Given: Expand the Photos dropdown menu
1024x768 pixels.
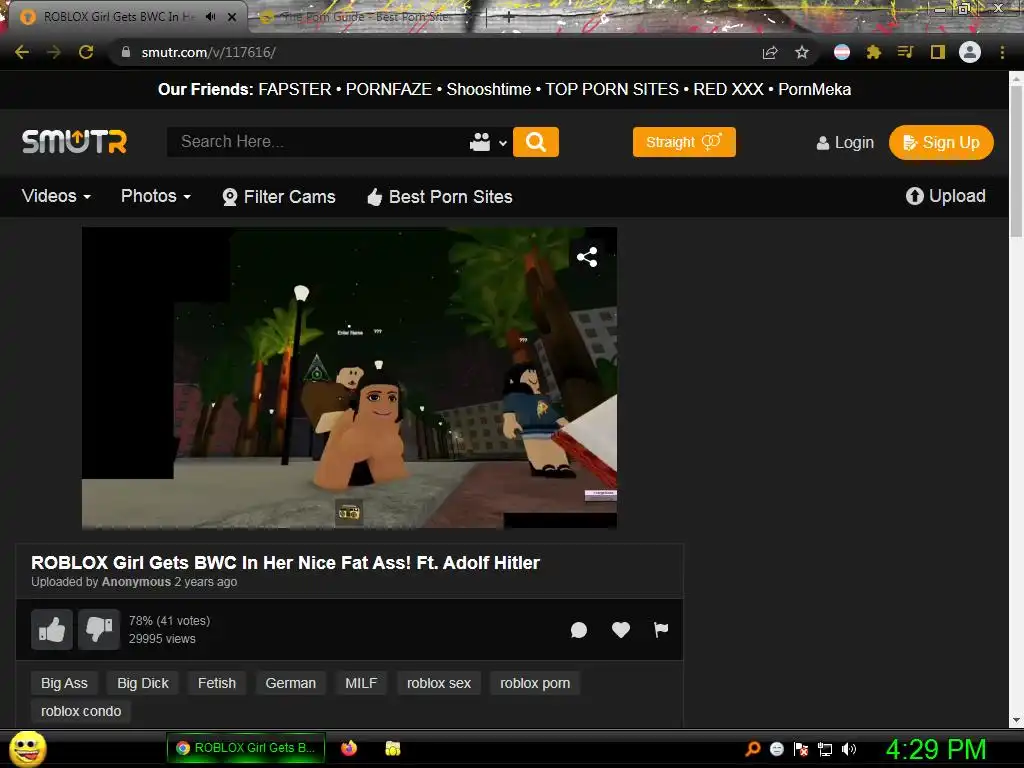Looking at the screenshot, I should point(155,196).
